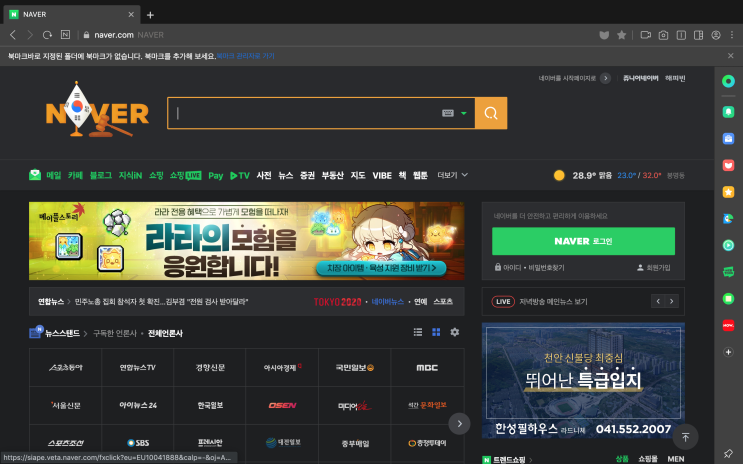Open 해피빈 link at top
The image size is (743, 464).
point(675,78)
